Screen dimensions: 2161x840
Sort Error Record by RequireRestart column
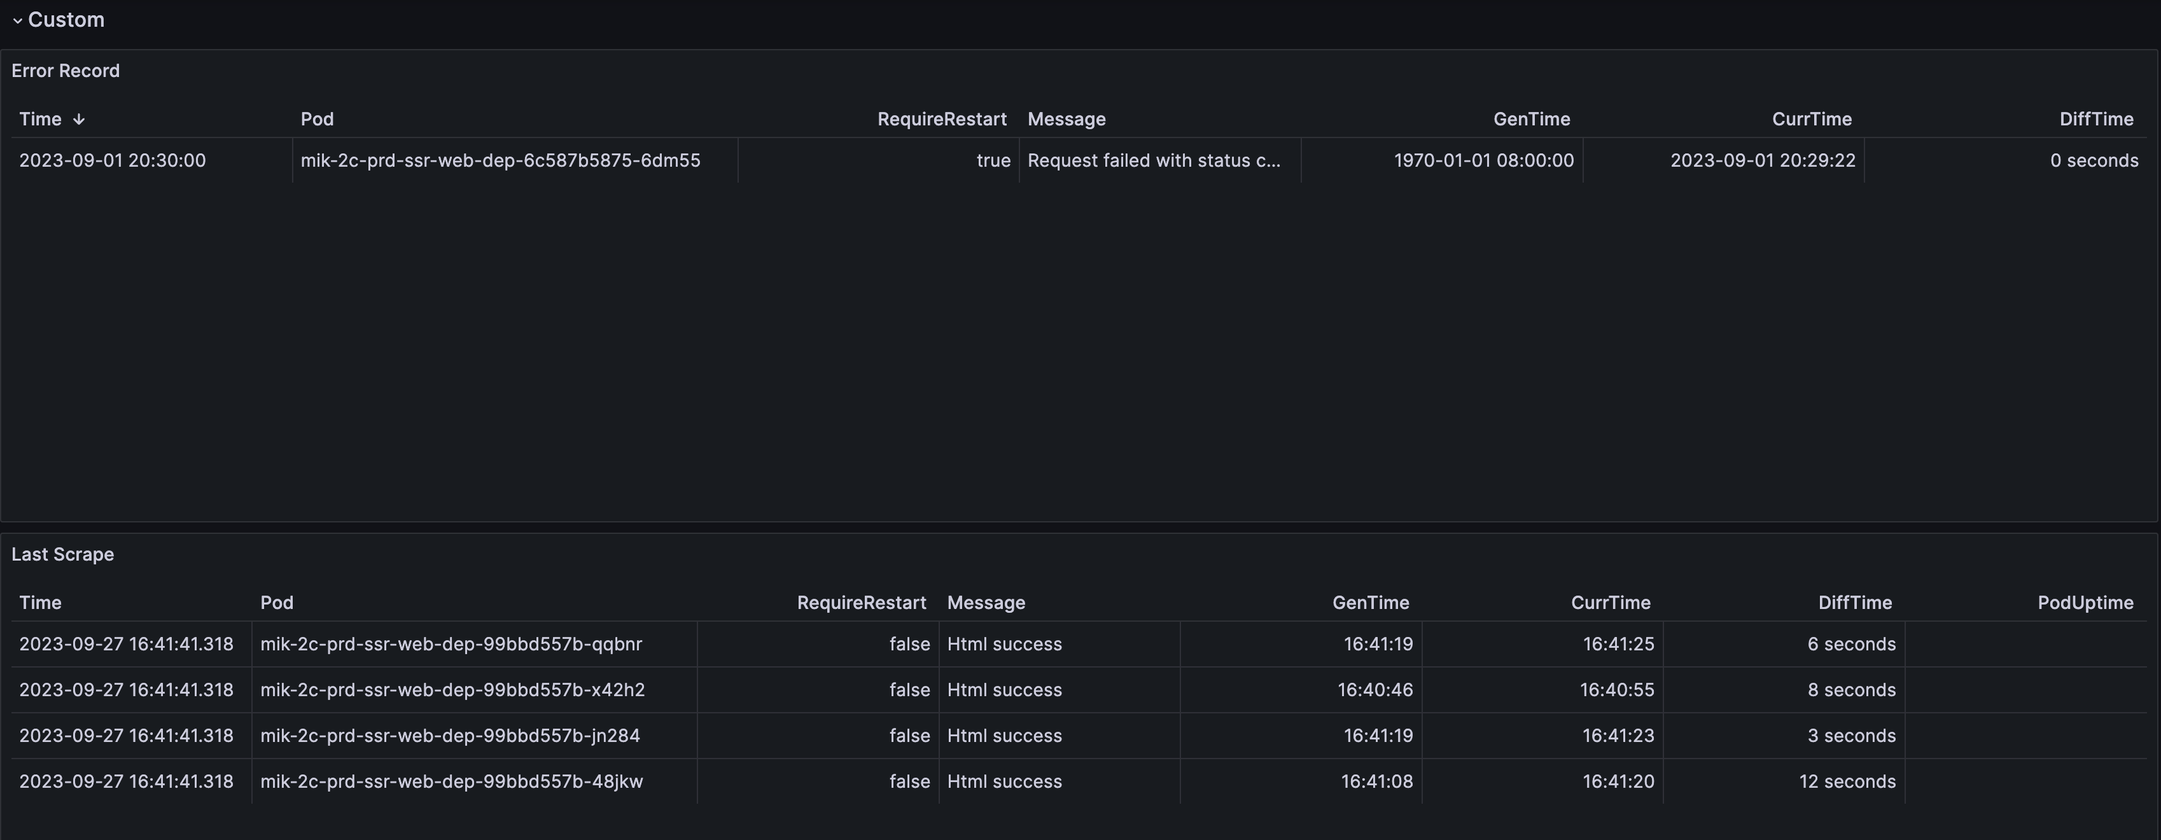pos(941,120)
